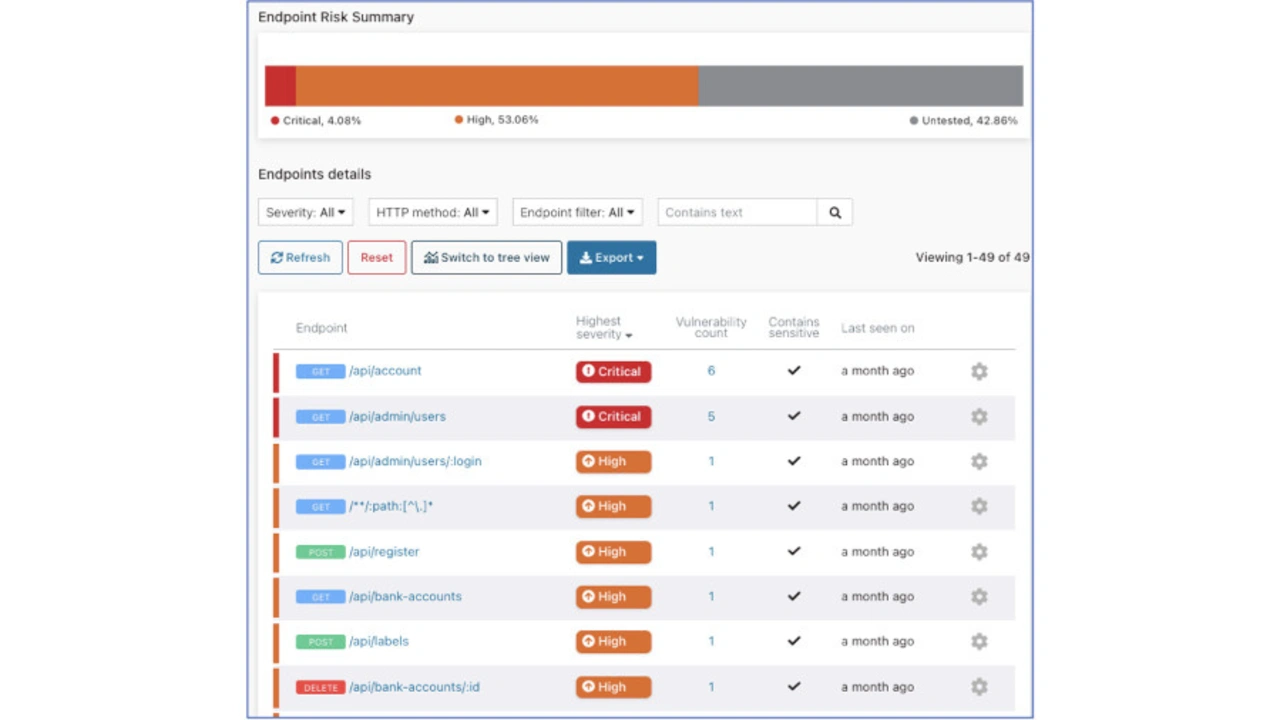Click gear icon for GET /api/bank-accounts row
Viewport: 1280px width, 720px height.
pyautogui.click(x=979, y=597)
